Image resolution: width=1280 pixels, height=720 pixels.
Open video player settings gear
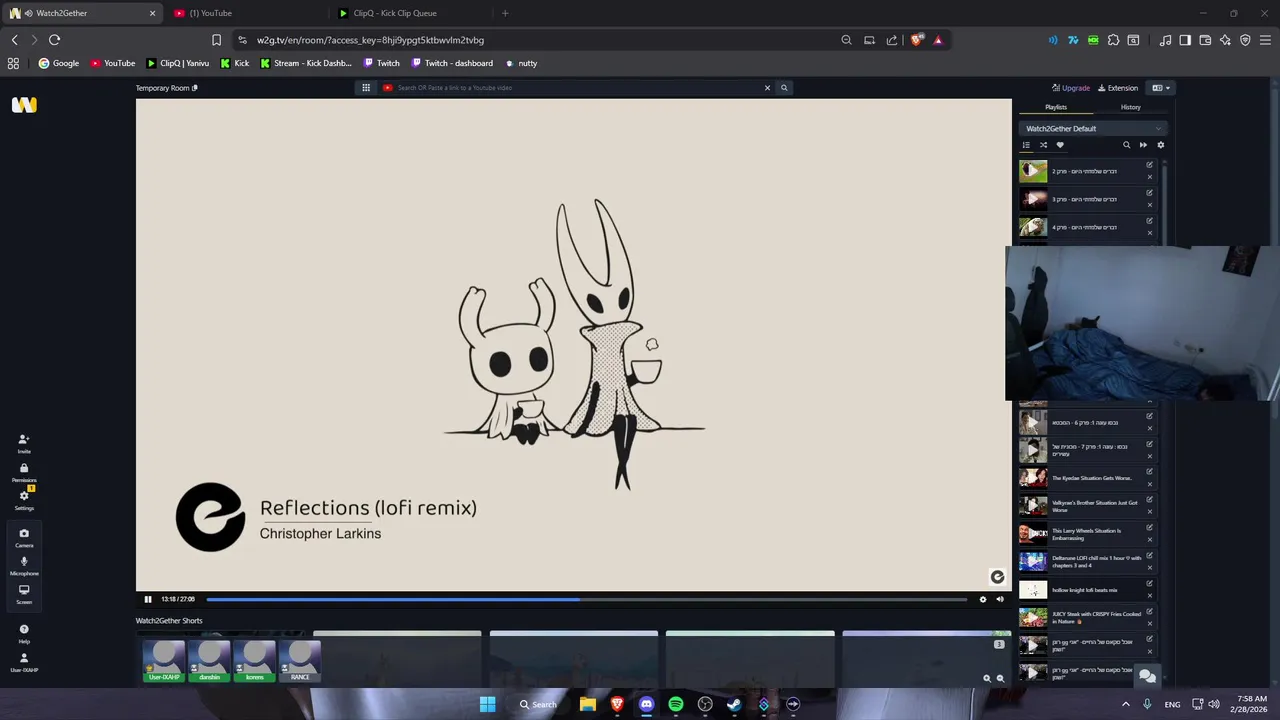pyautogui.click(x=983, y=599)
